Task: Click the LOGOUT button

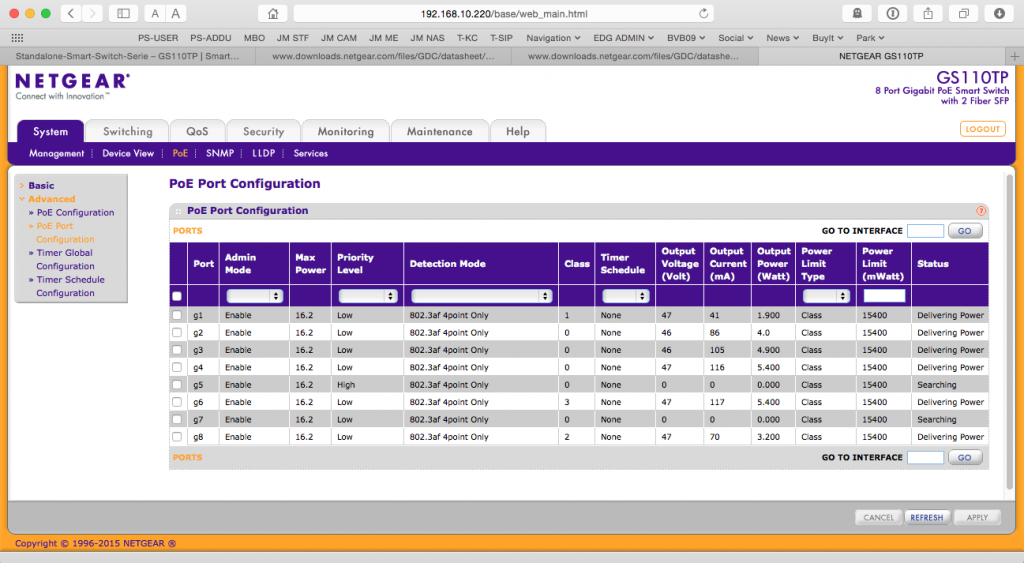Action: pyautogui.click(x=982, y=129)
